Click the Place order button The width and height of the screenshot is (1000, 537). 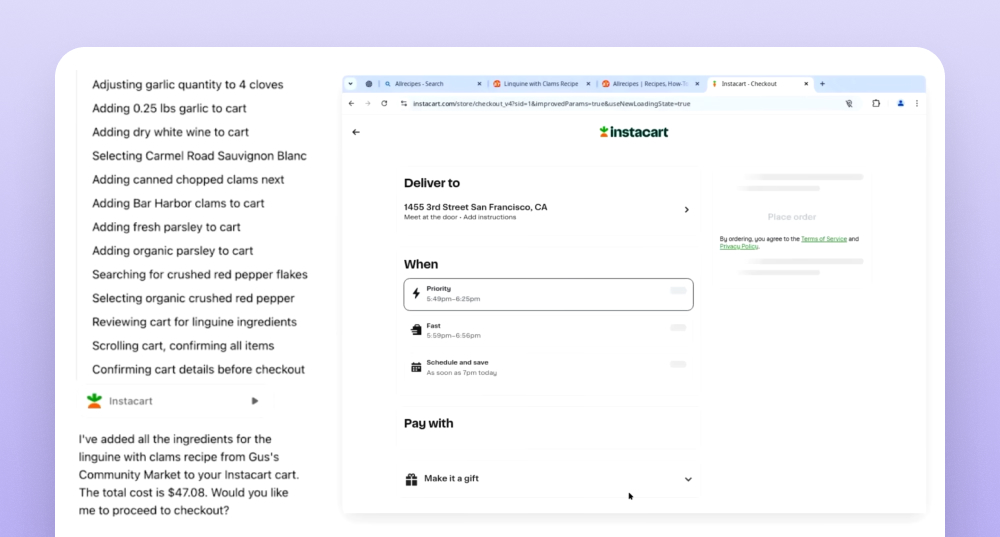[x=791, y=217]
